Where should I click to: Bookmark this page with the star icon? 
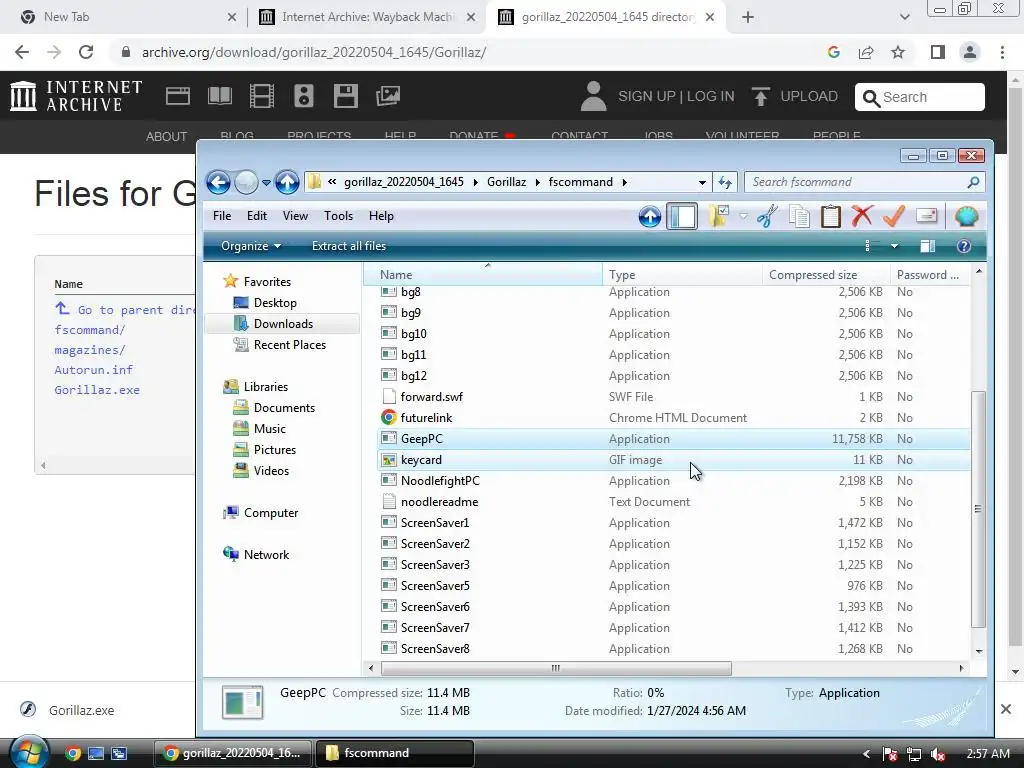tap(898, 52)
